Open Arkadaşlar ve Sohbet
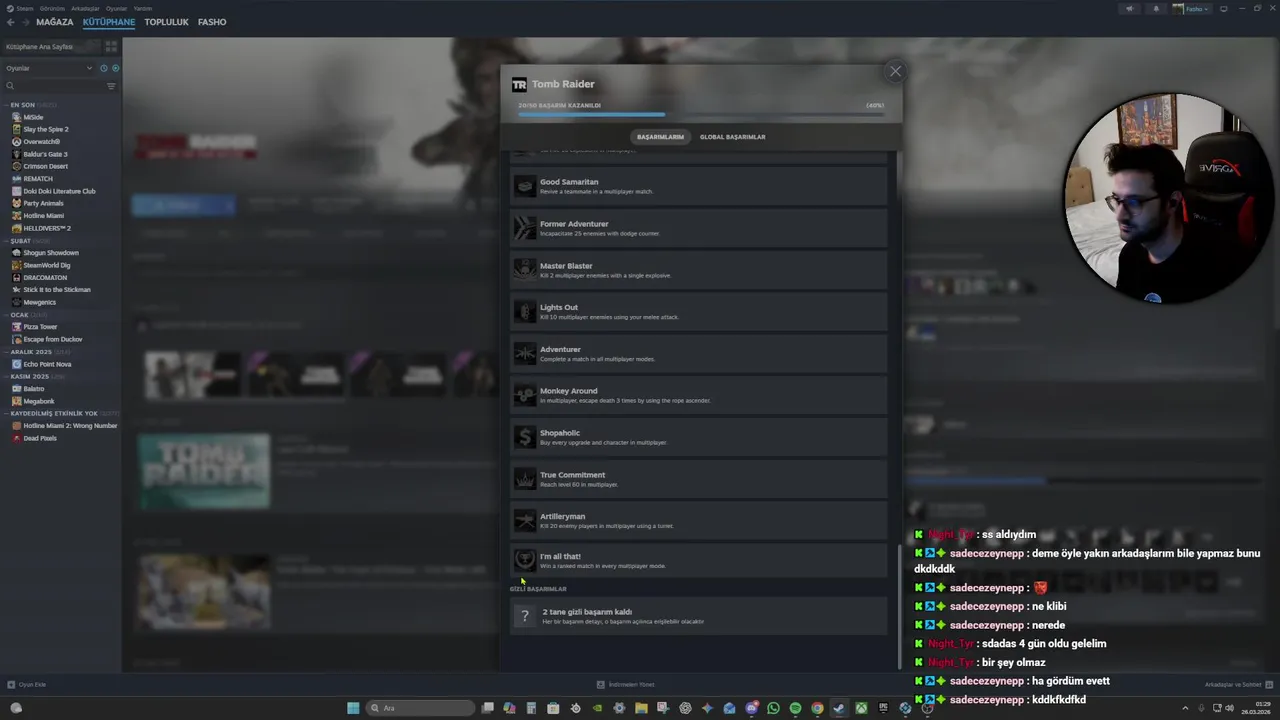1280x720 pixels. coord(1238,685)
